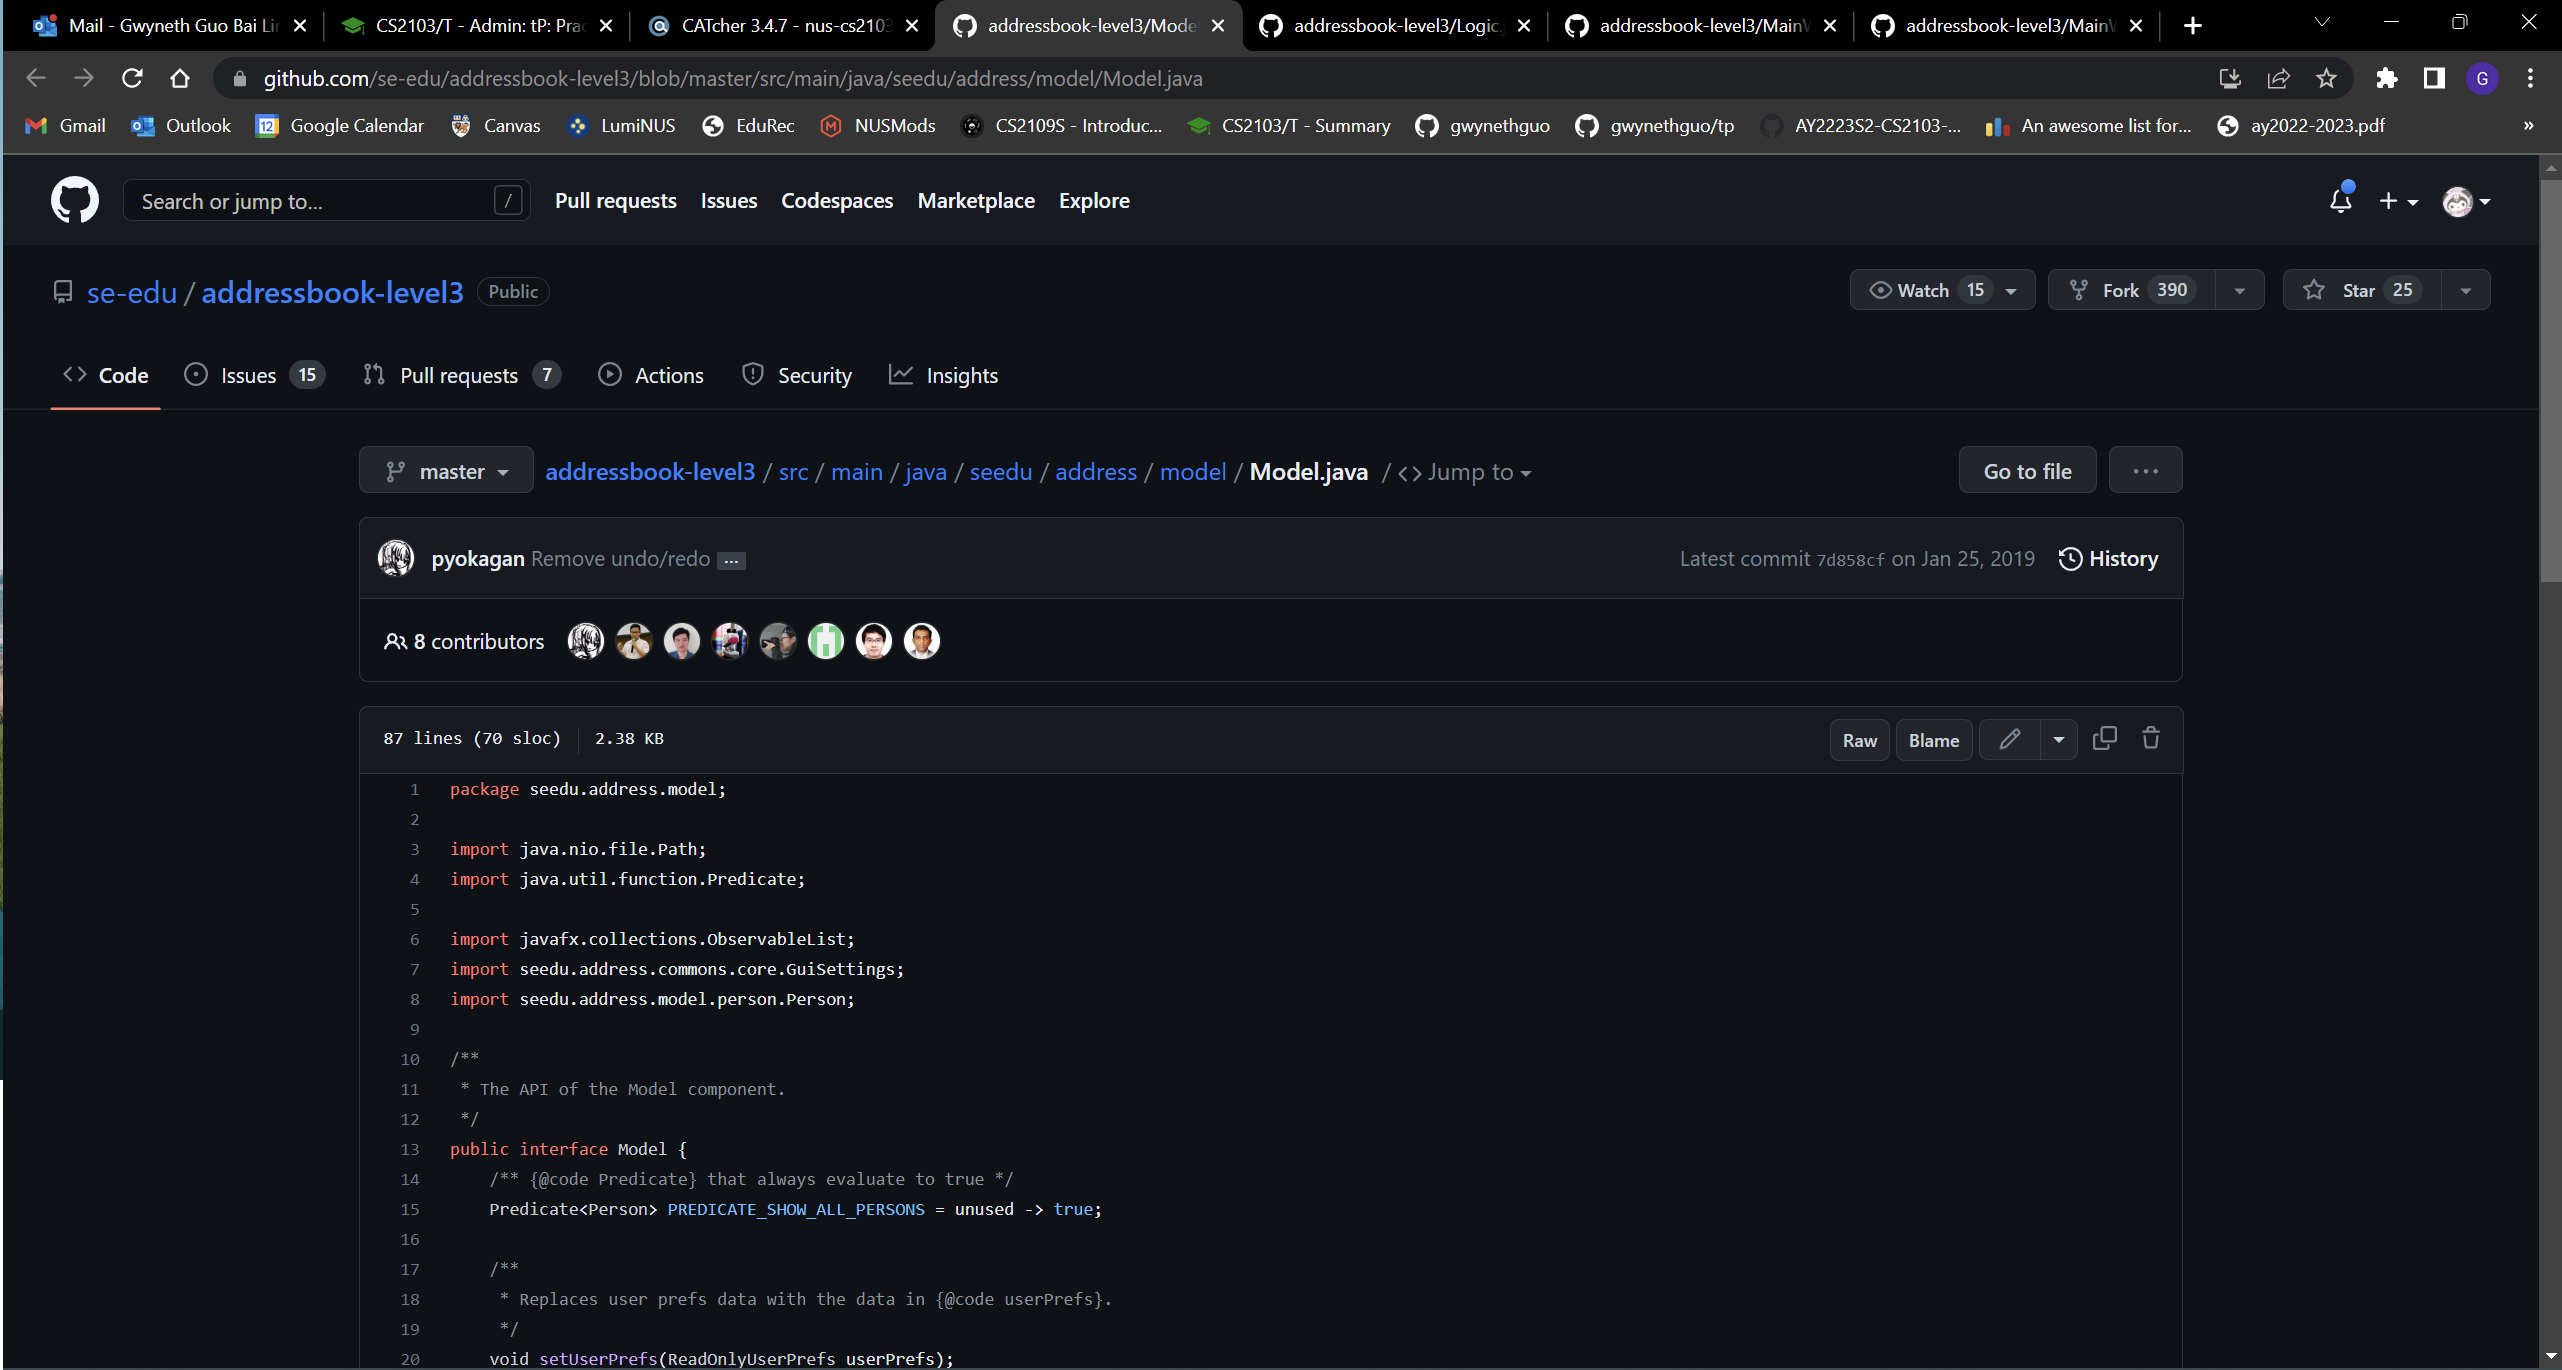Image resolution: width=2562 pixels, height=1370 pixels.
Task: Click the Raw button
Action: tap(1859, 741)
